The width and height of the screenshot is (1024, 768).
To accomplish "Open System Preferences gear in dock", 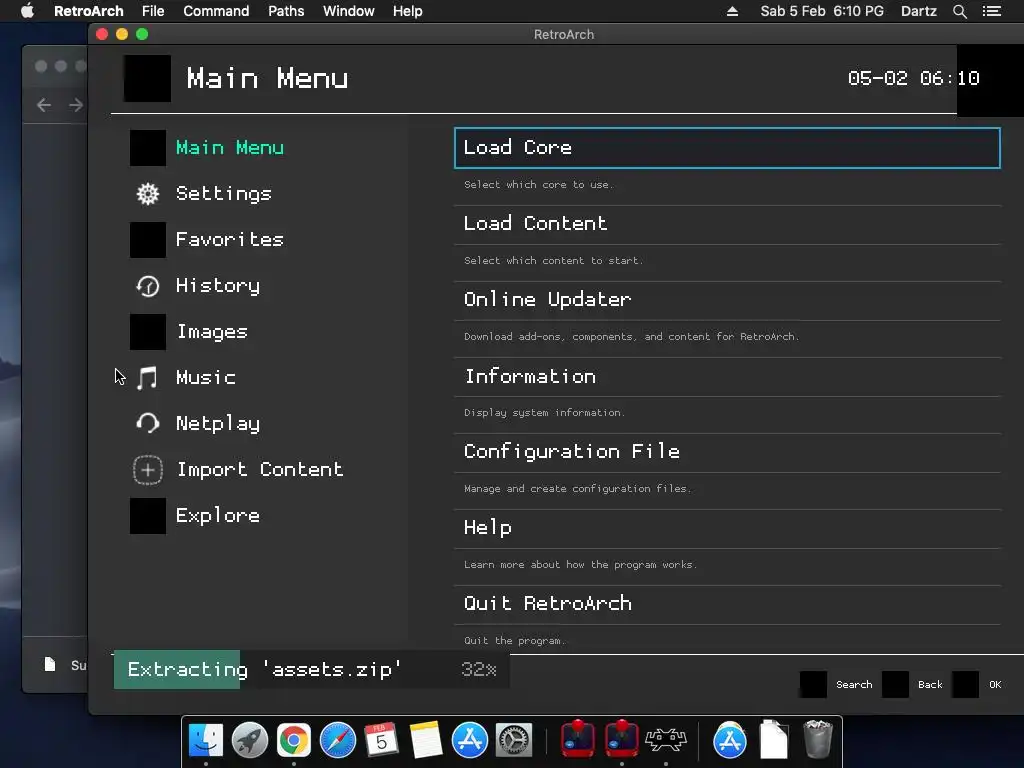I will (x=514, y=740).
